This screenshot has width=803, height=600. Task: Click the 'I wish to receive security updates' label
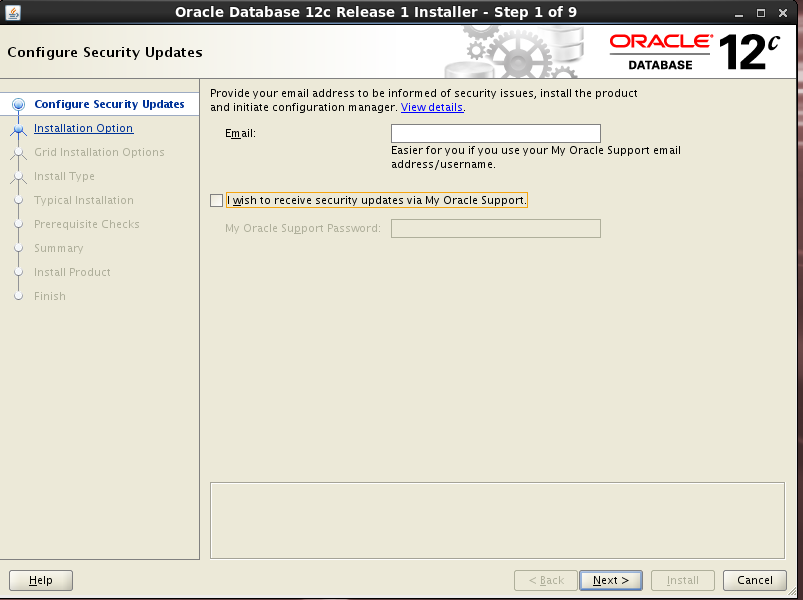click(376, 200)
